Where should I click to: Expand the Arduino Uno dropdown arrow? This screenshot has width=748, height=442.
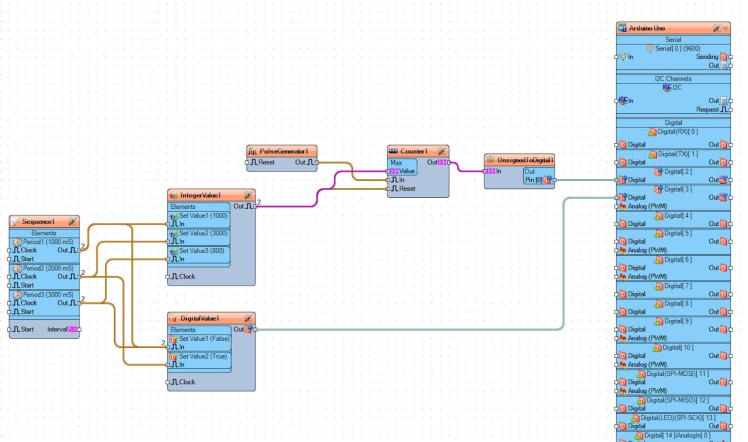tap(726, 28)
